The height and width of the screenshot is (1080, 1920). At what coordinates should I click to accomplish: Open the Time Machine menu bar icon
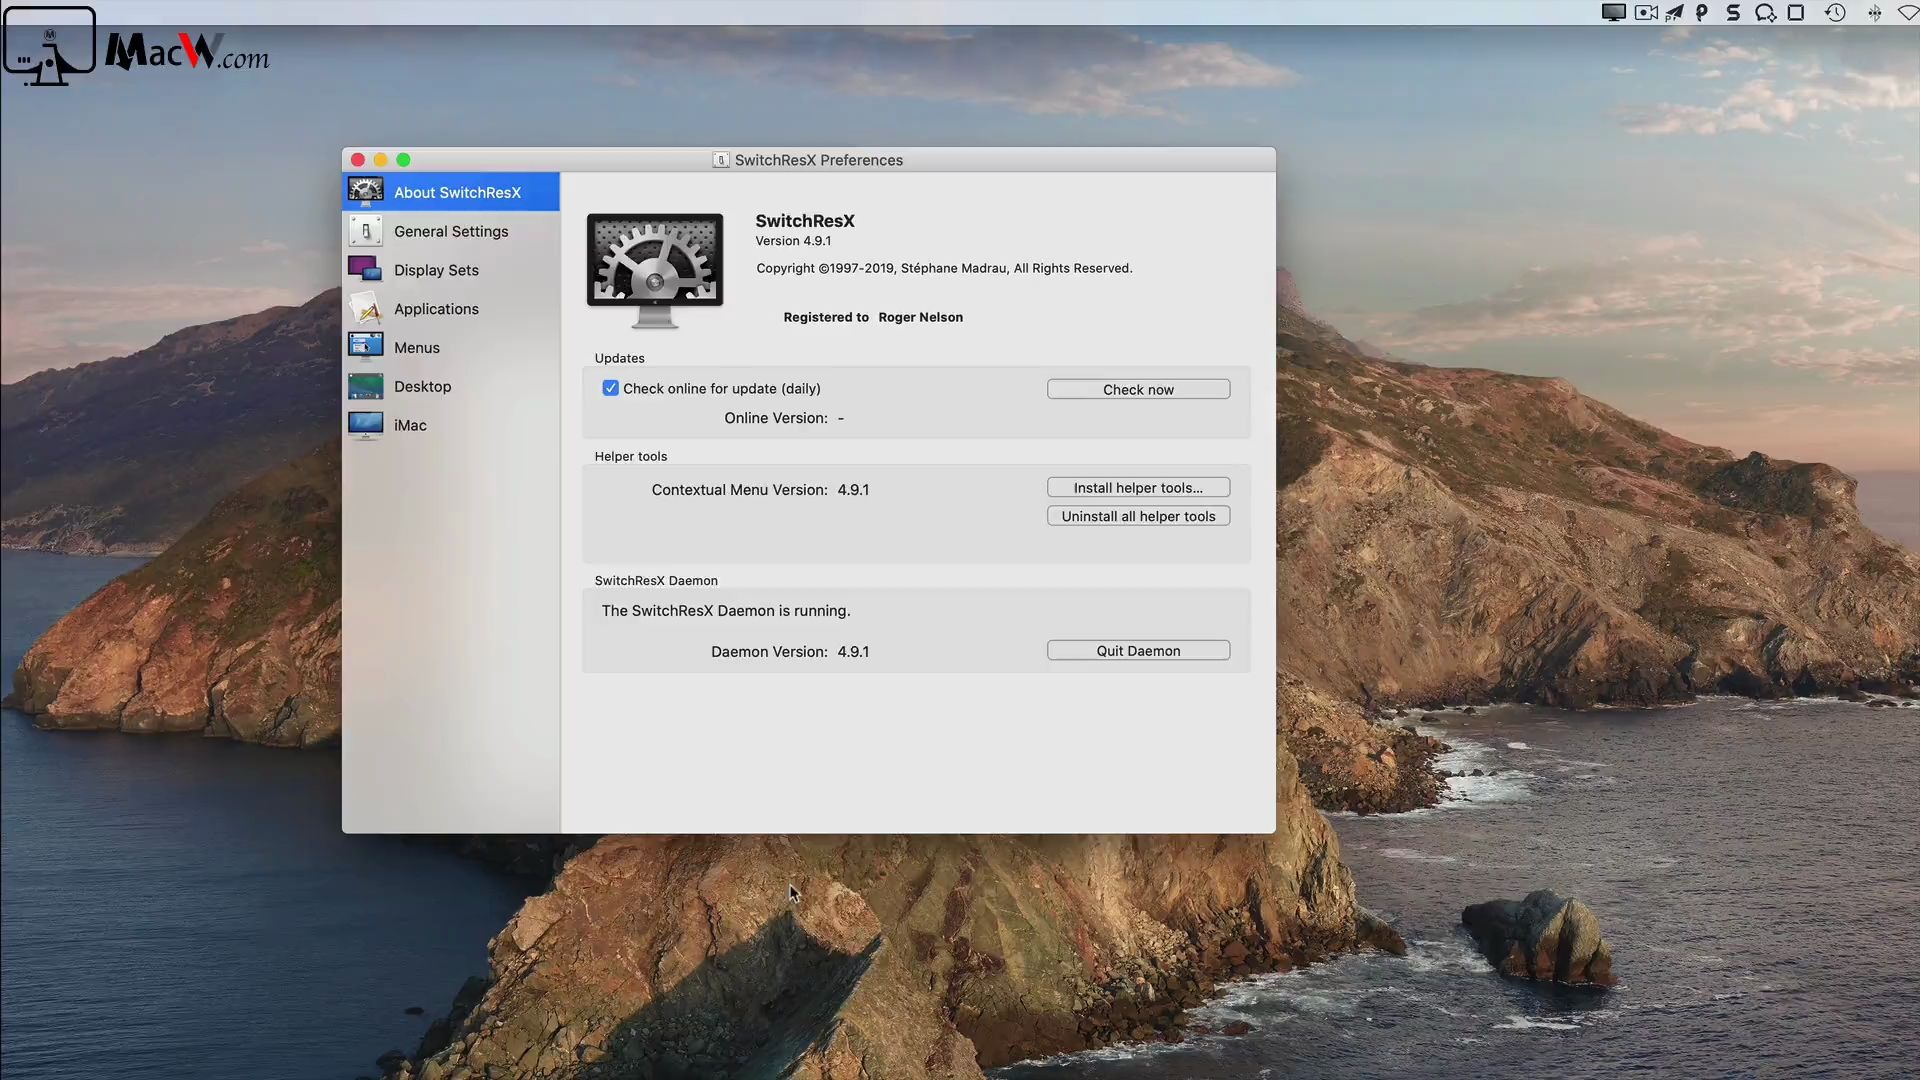pyautogui.click(x=1836, y=13)
